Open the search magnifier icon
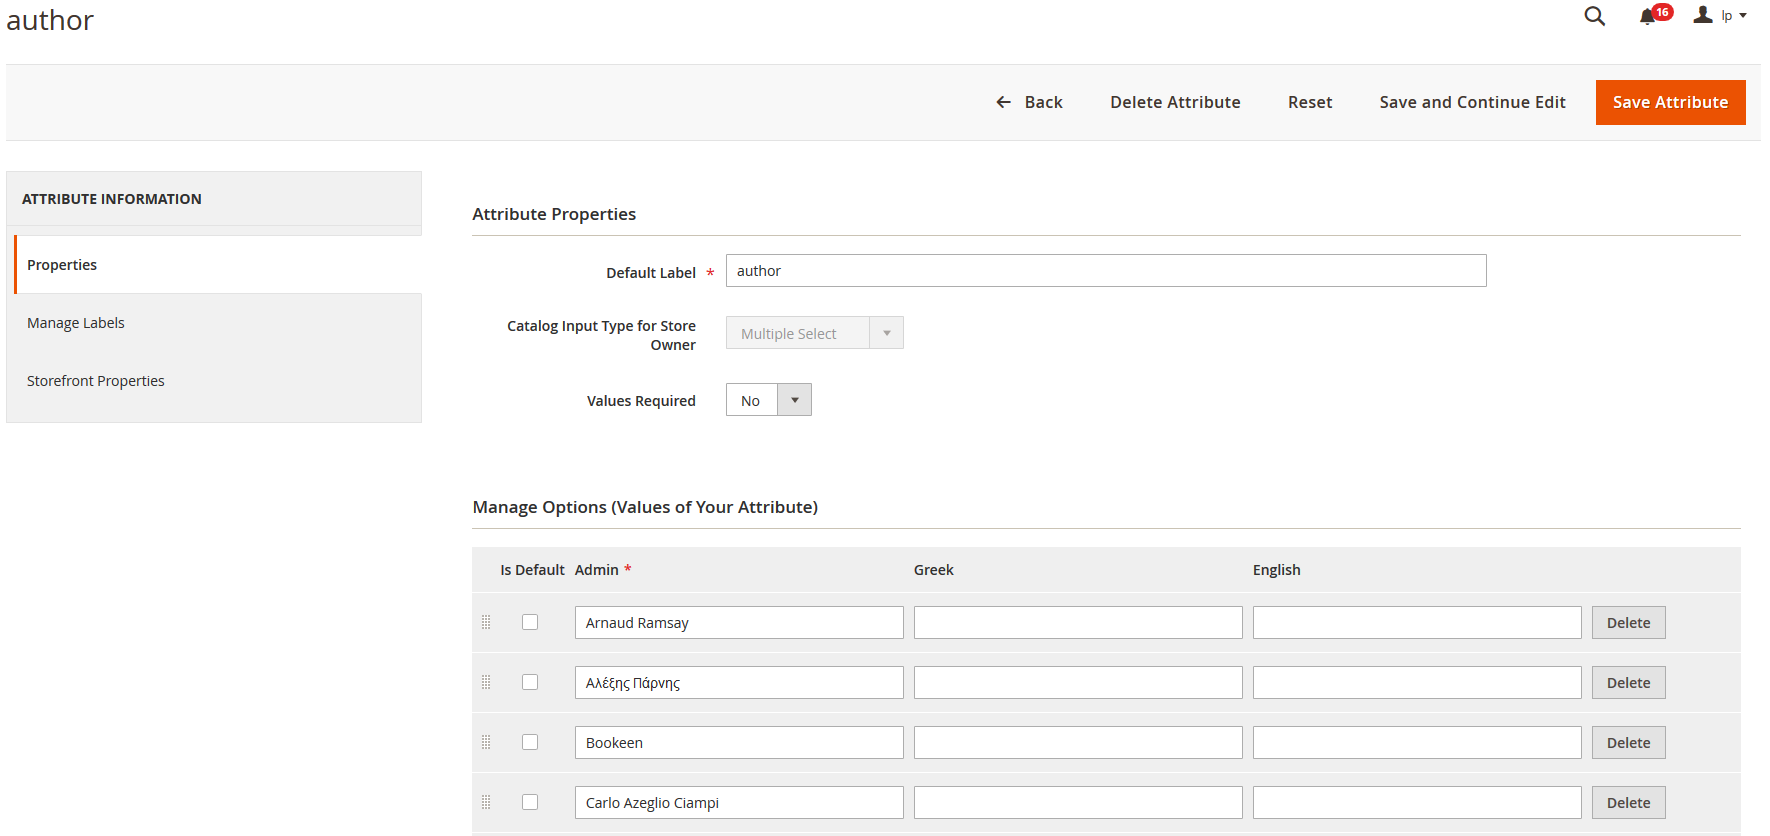Viewport: 1770px width, 836px height. click(x=1594, y=16)
